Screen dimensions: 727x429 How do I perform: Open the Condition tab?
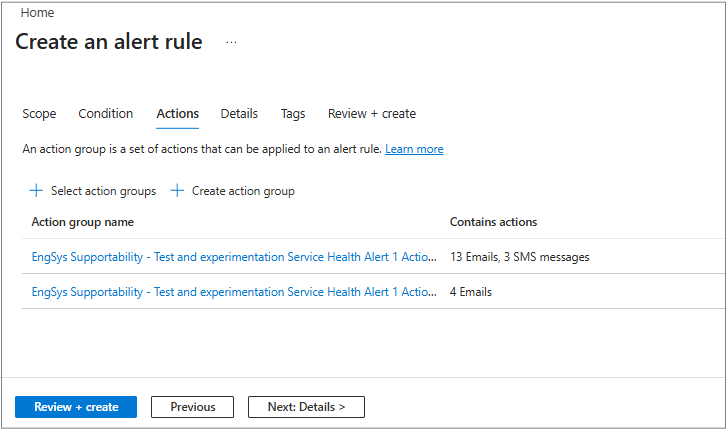pyautogui.click(x=106, y=114)
